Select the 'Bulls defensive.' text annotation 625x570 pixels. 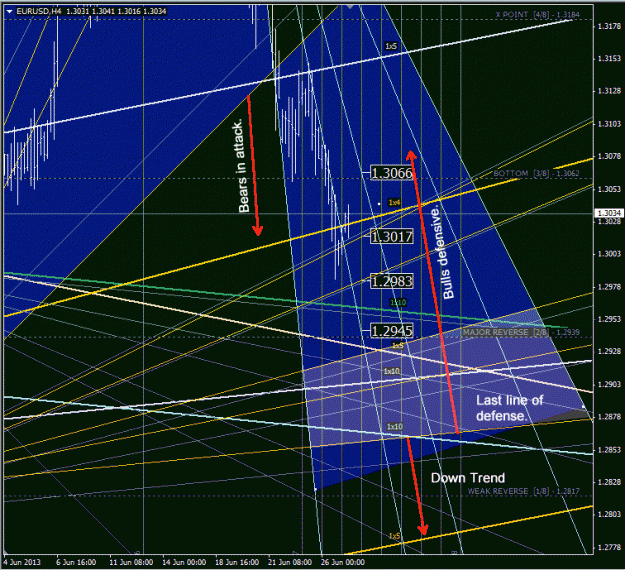click(442, 252)
